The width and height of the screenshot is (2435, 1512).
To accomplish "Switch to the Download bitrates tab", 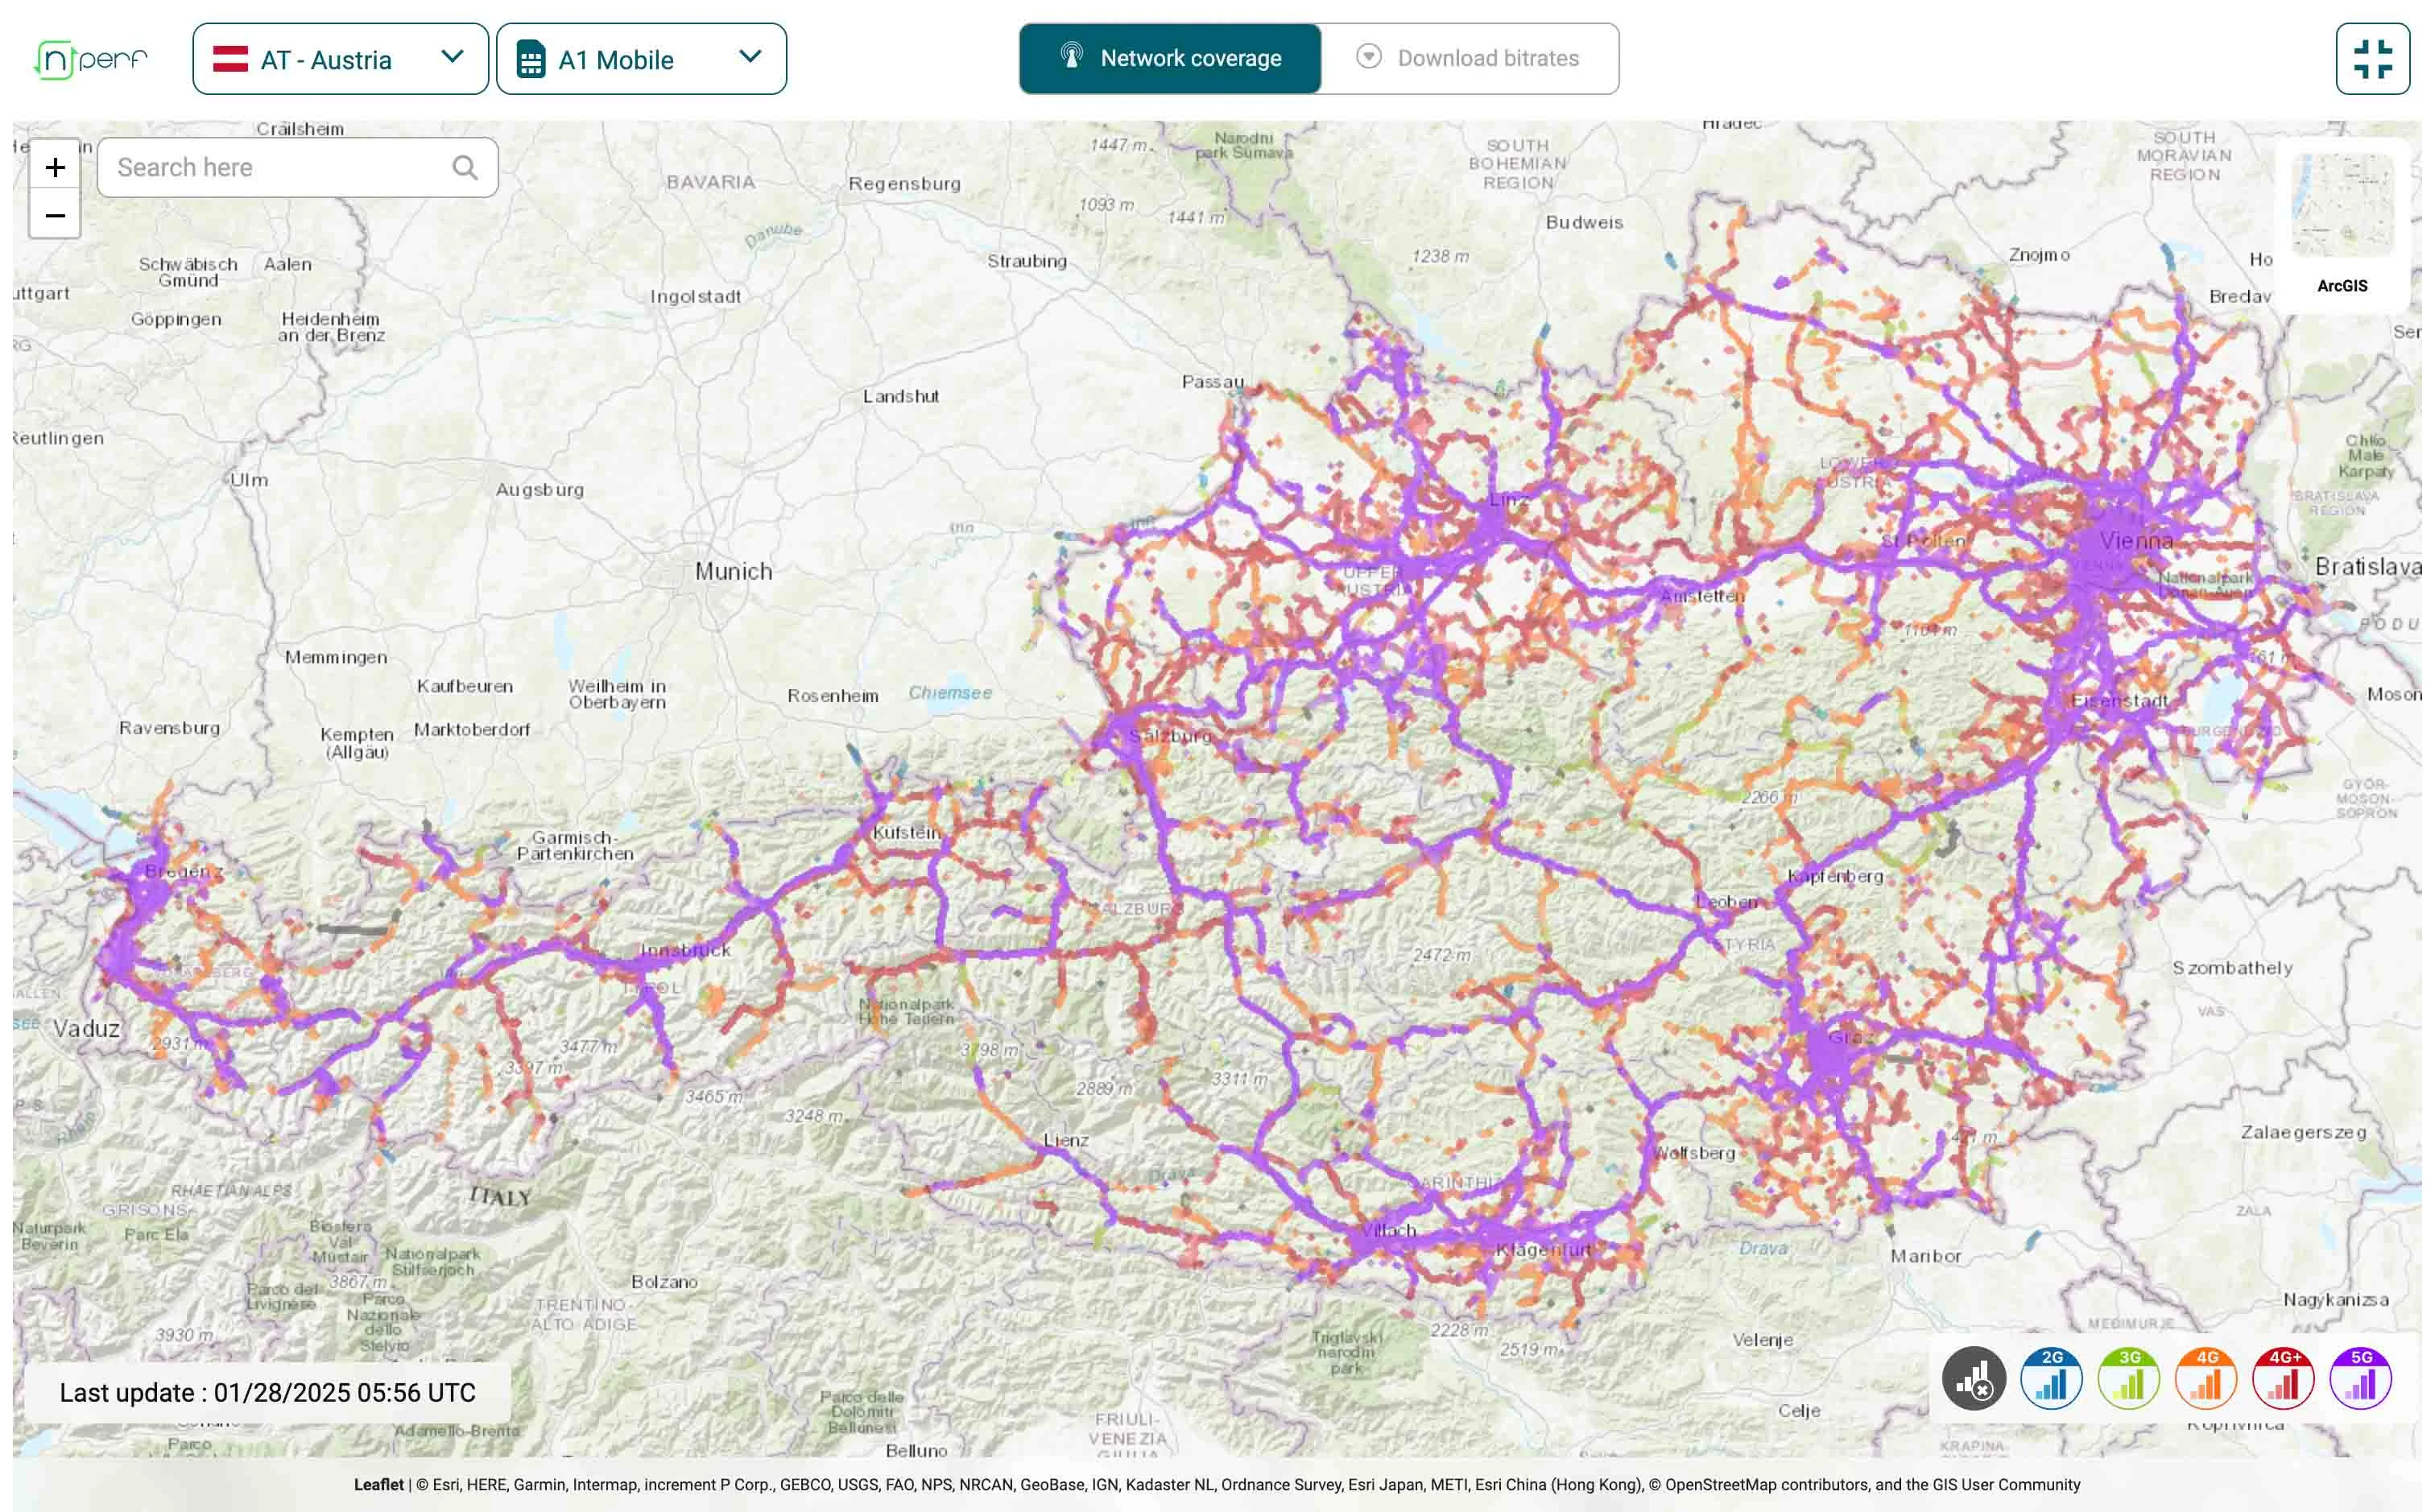I will point(1470,59).
